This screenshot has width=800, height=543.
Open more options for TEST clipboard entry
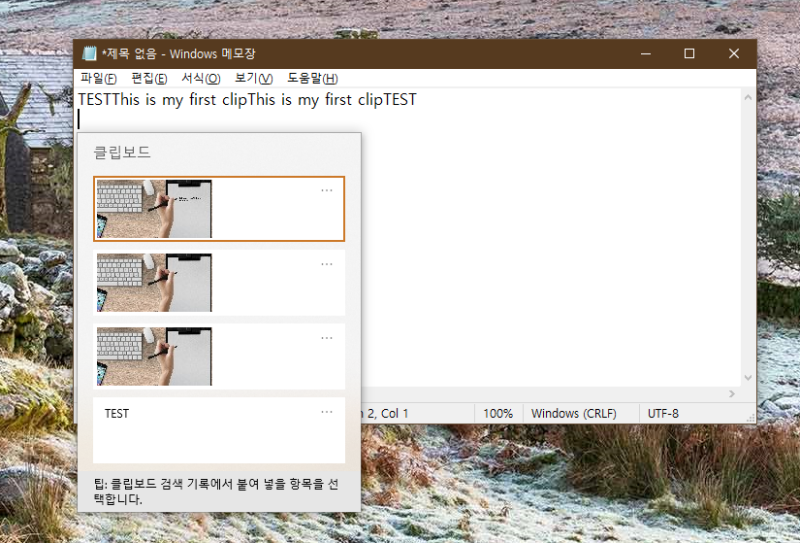click(327, 412)
